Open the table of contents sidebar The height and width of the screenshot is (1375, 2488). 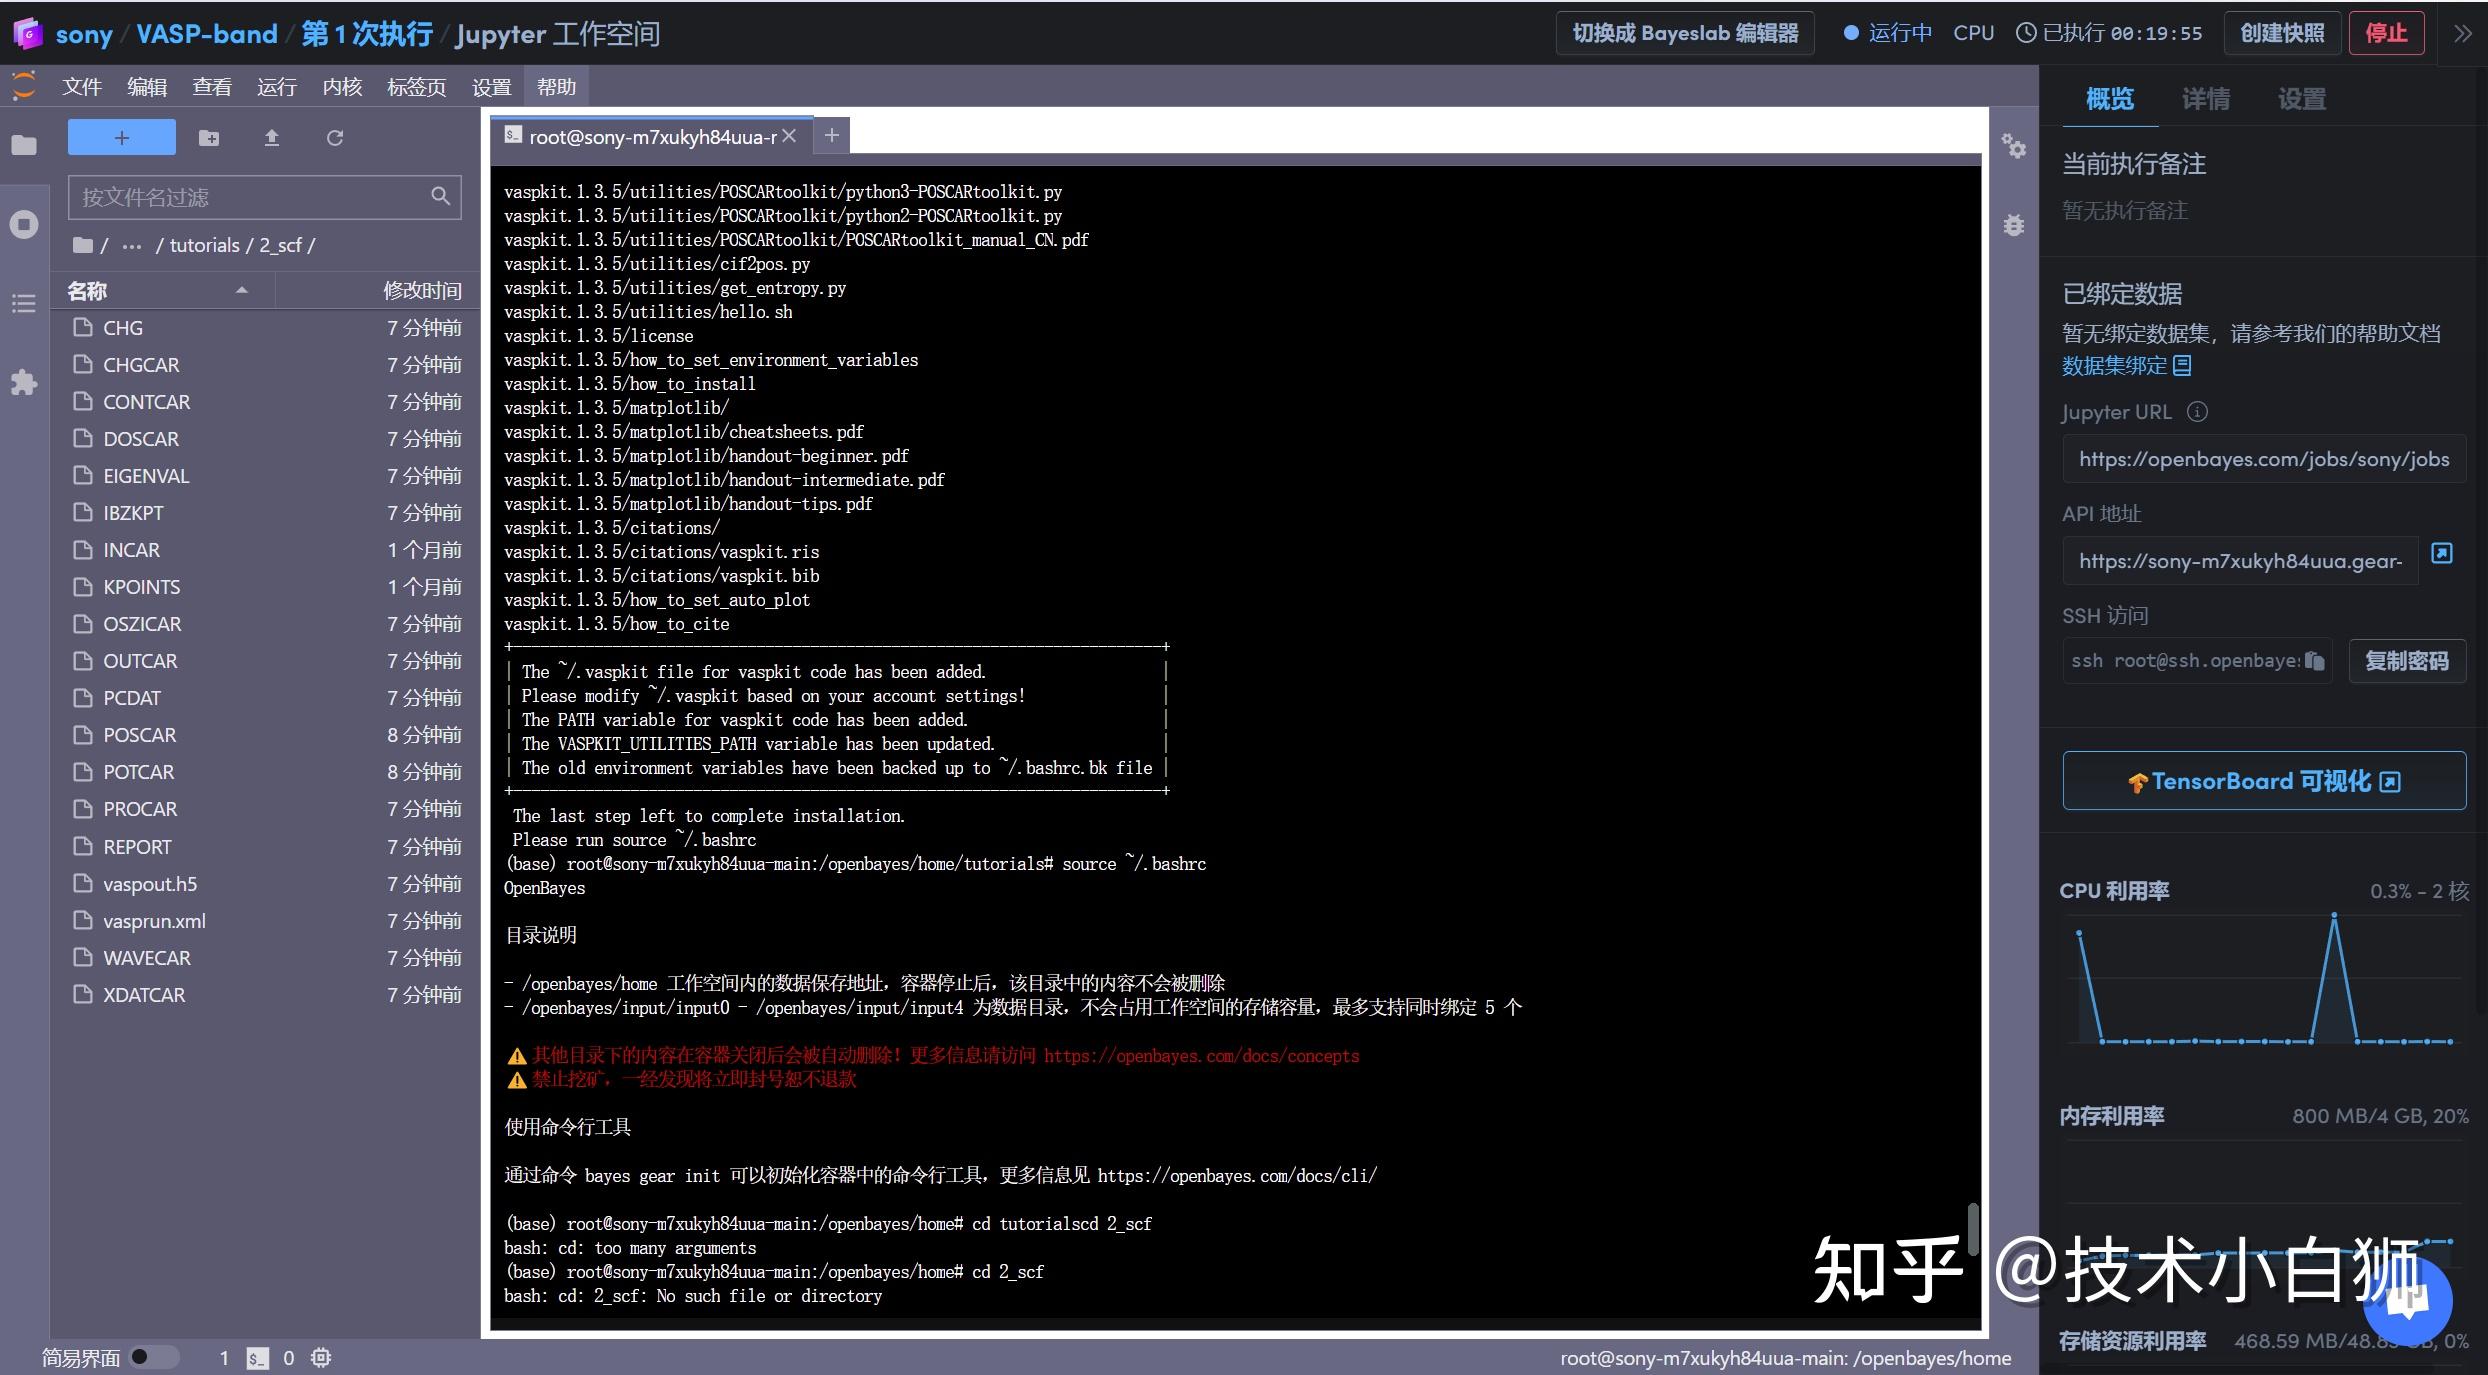click(x=24, y=303)
